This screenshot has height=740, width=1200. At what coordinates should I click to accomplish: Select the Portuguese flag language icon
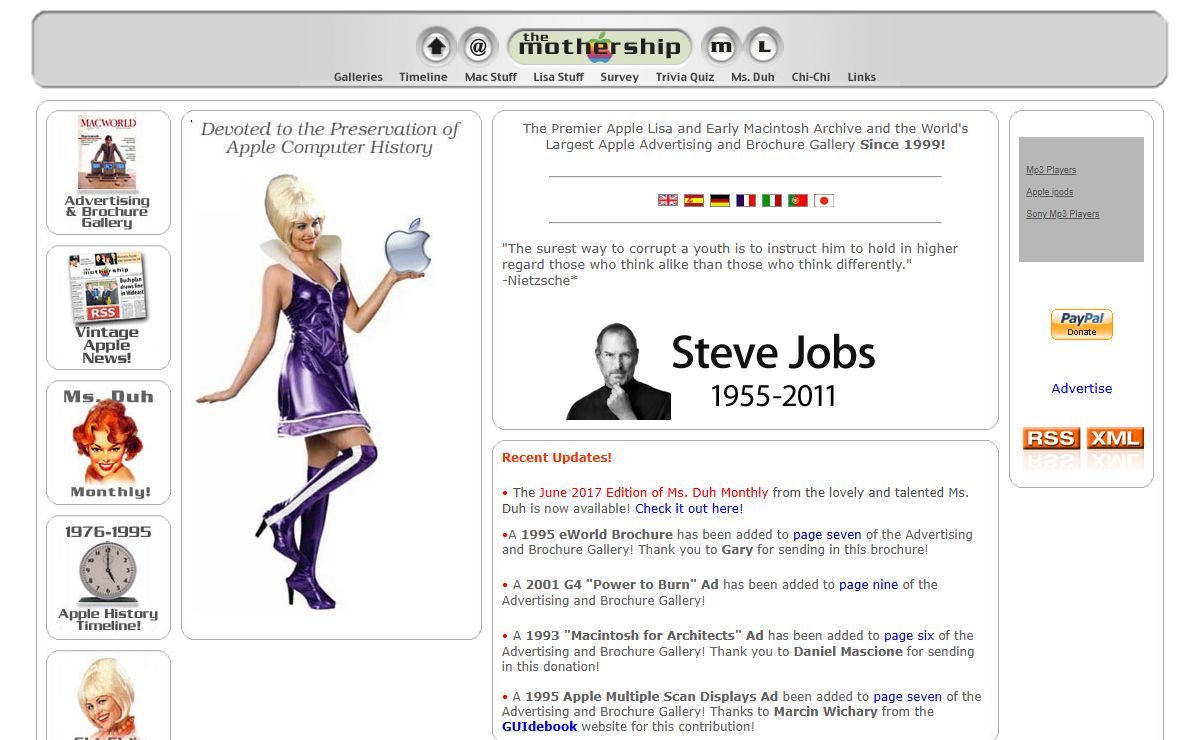tap(798, 200)
